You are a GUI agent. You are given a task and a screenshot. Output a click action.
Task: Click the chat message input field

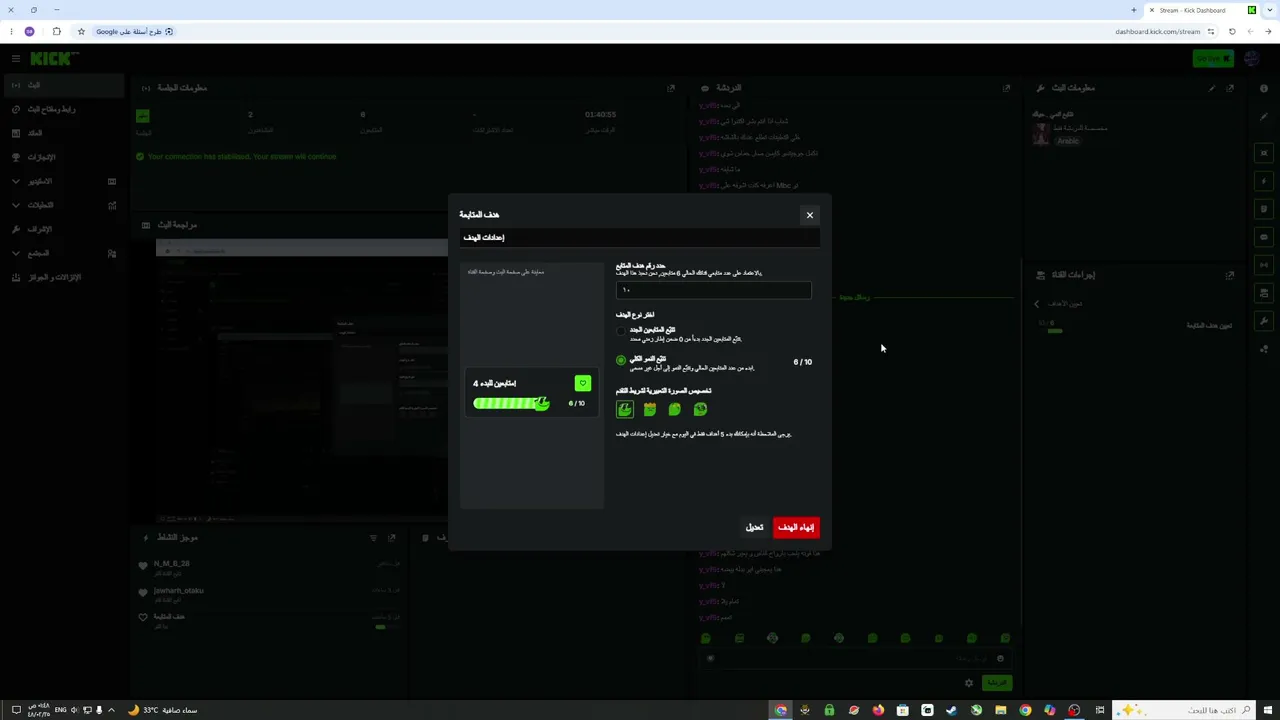pyautogui.click(x=856, y=658)
